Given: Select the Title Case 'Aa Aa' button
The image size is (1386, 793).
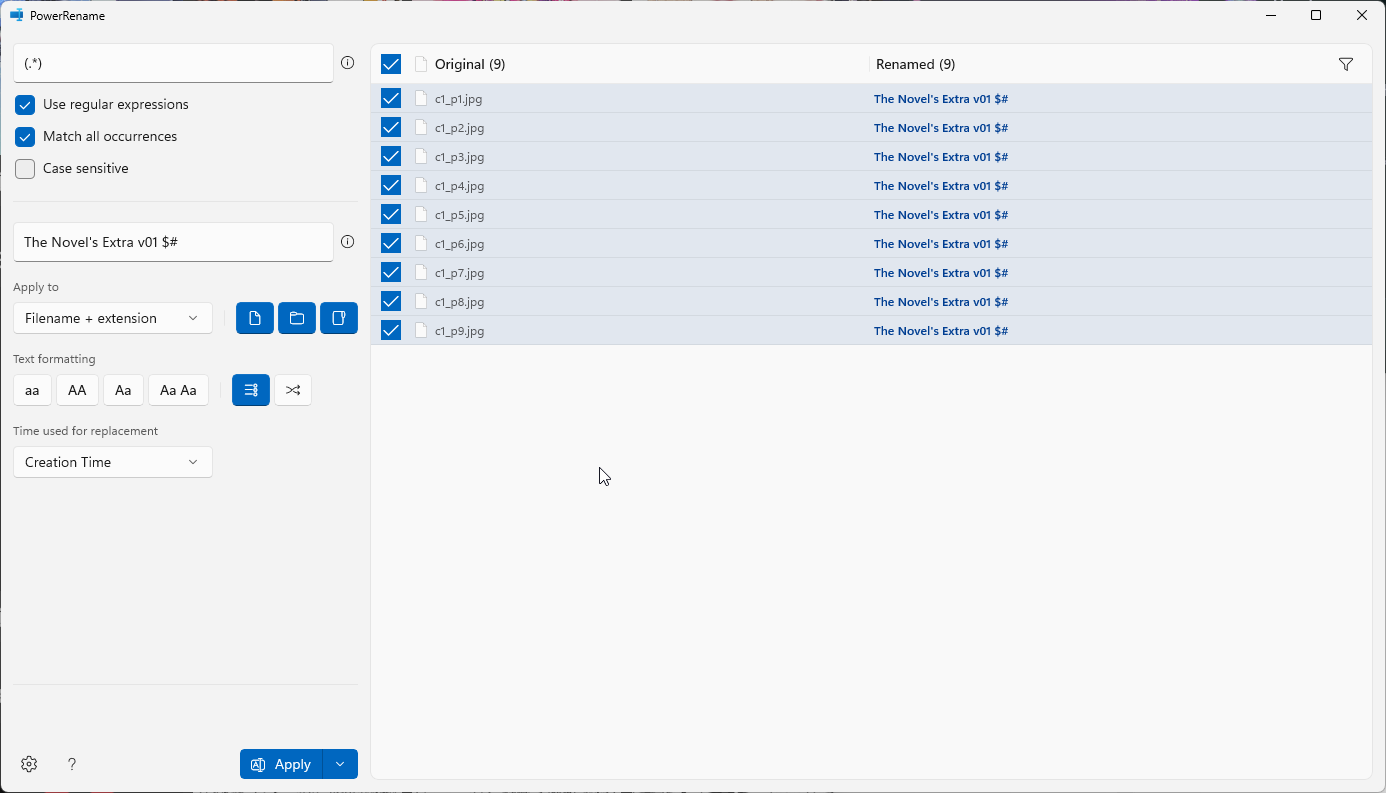Looking at the screenshot, I should [178, 390].
